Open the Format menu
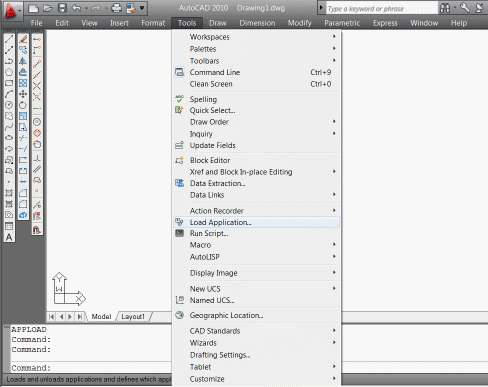The width and height of the screenshot is (488, 387). click(153, 23)
